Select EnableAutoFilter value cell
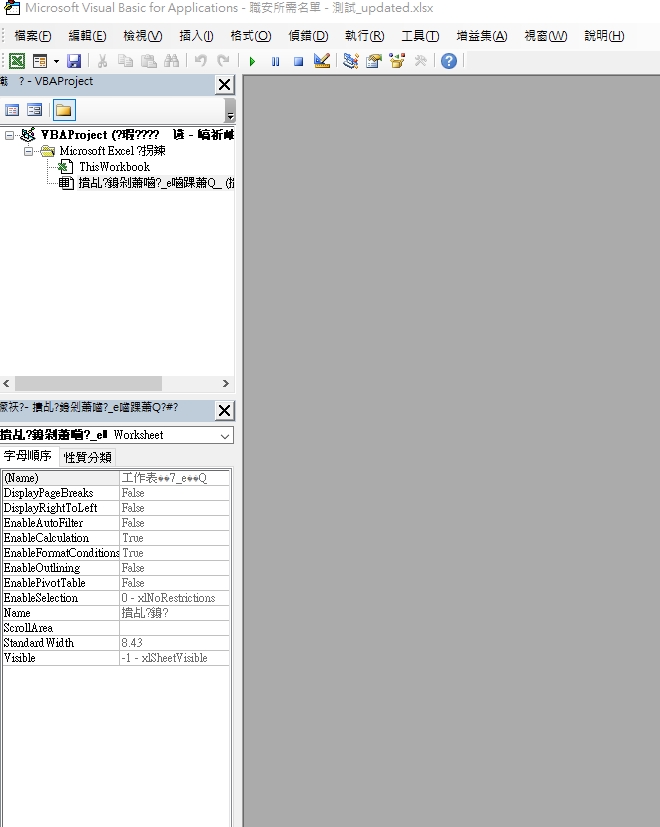 click(x=174, y=523)
